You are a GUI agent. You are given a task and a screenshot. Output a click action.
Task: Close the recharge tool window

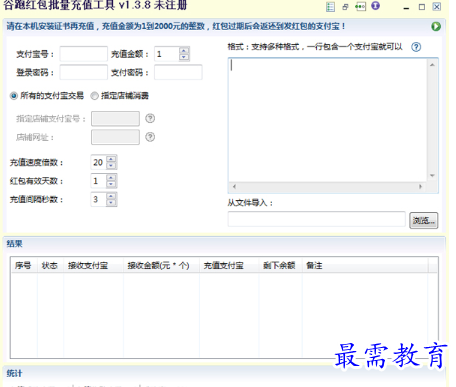coord(437,7)
